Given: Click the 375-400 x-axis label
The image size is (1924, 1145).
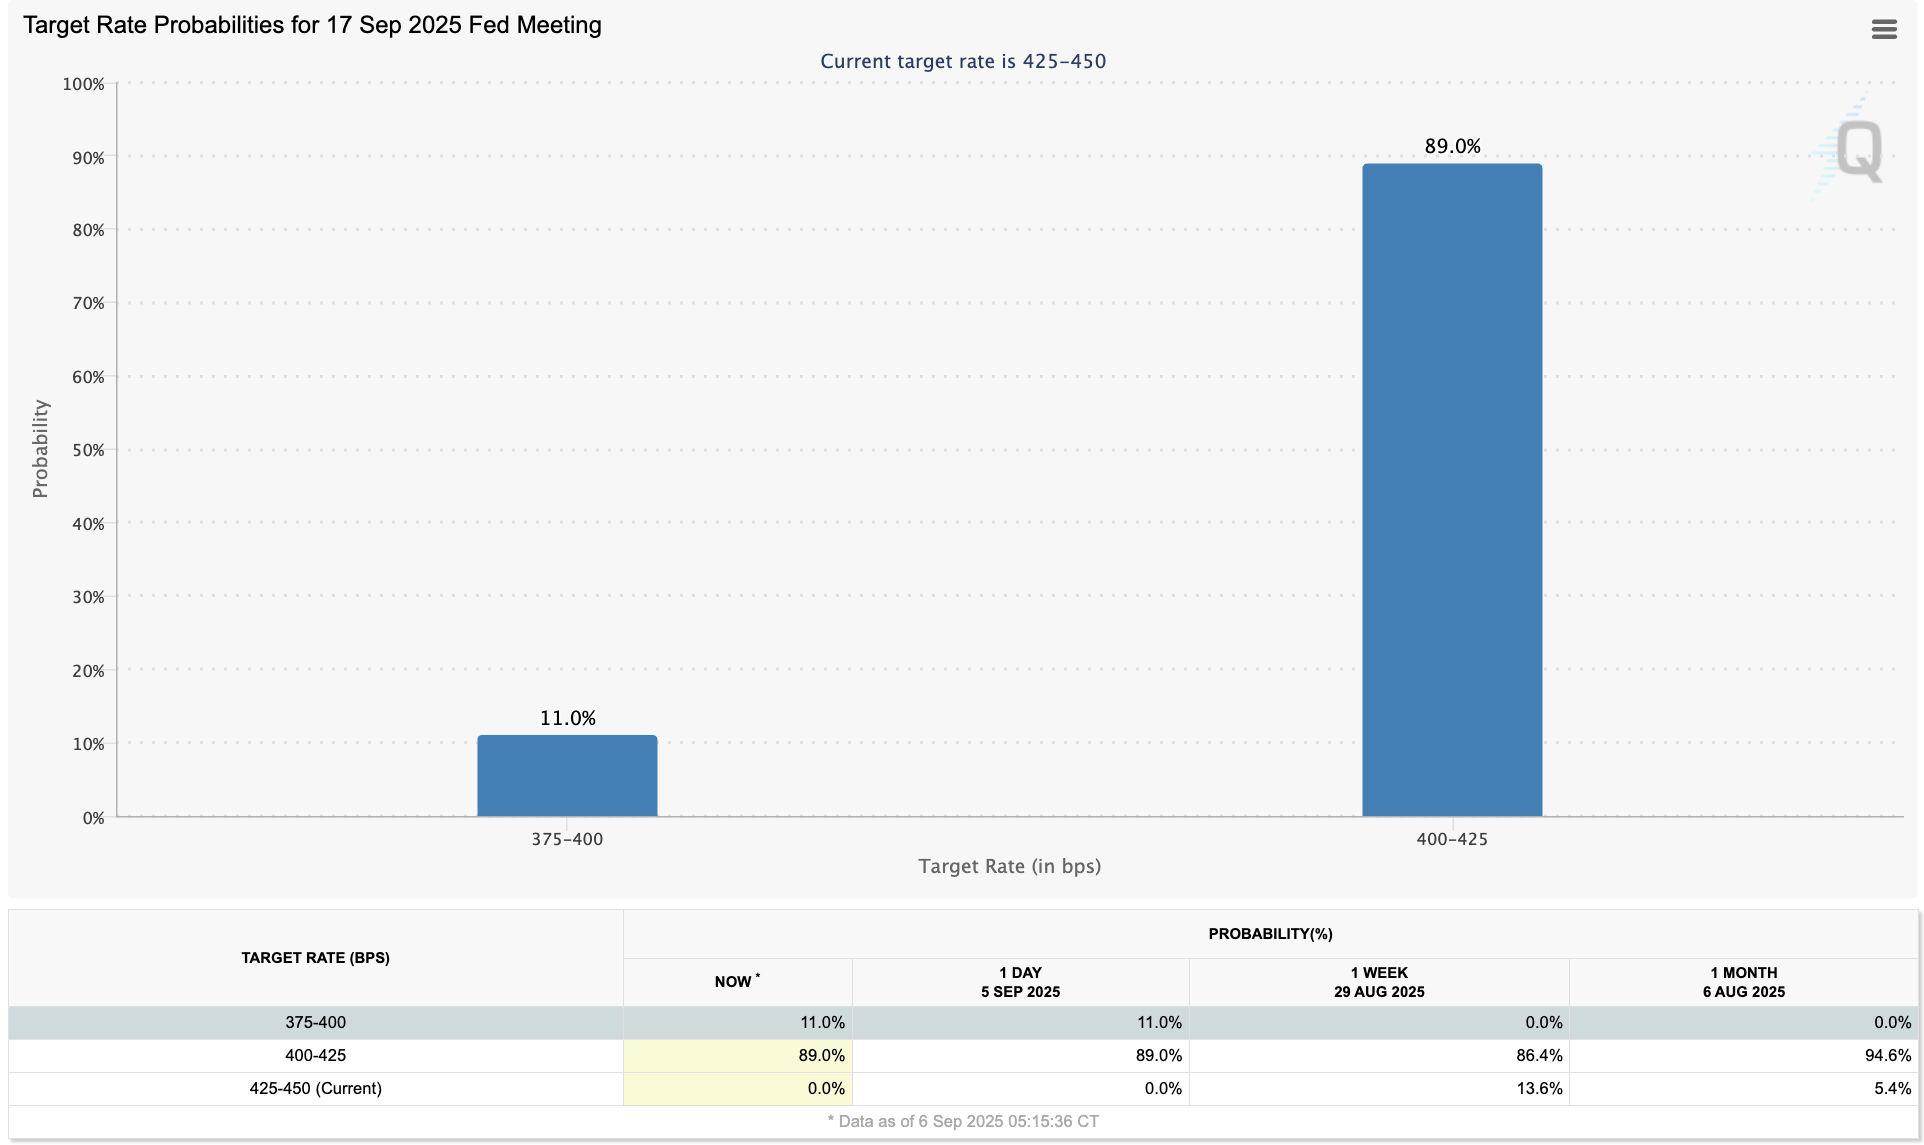Looking at the screenshot, I should pos(567,840).
